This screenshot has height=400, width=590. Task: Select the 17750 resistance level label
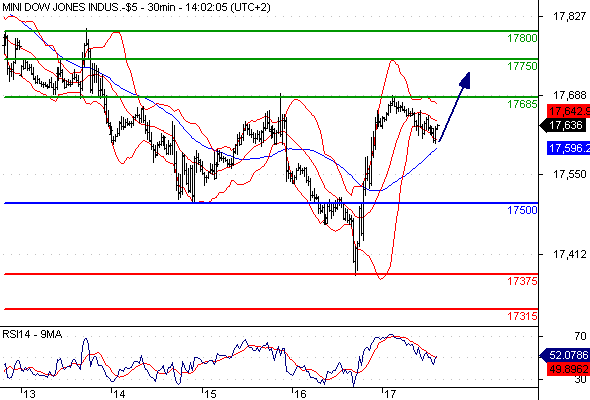pos(522,66)
